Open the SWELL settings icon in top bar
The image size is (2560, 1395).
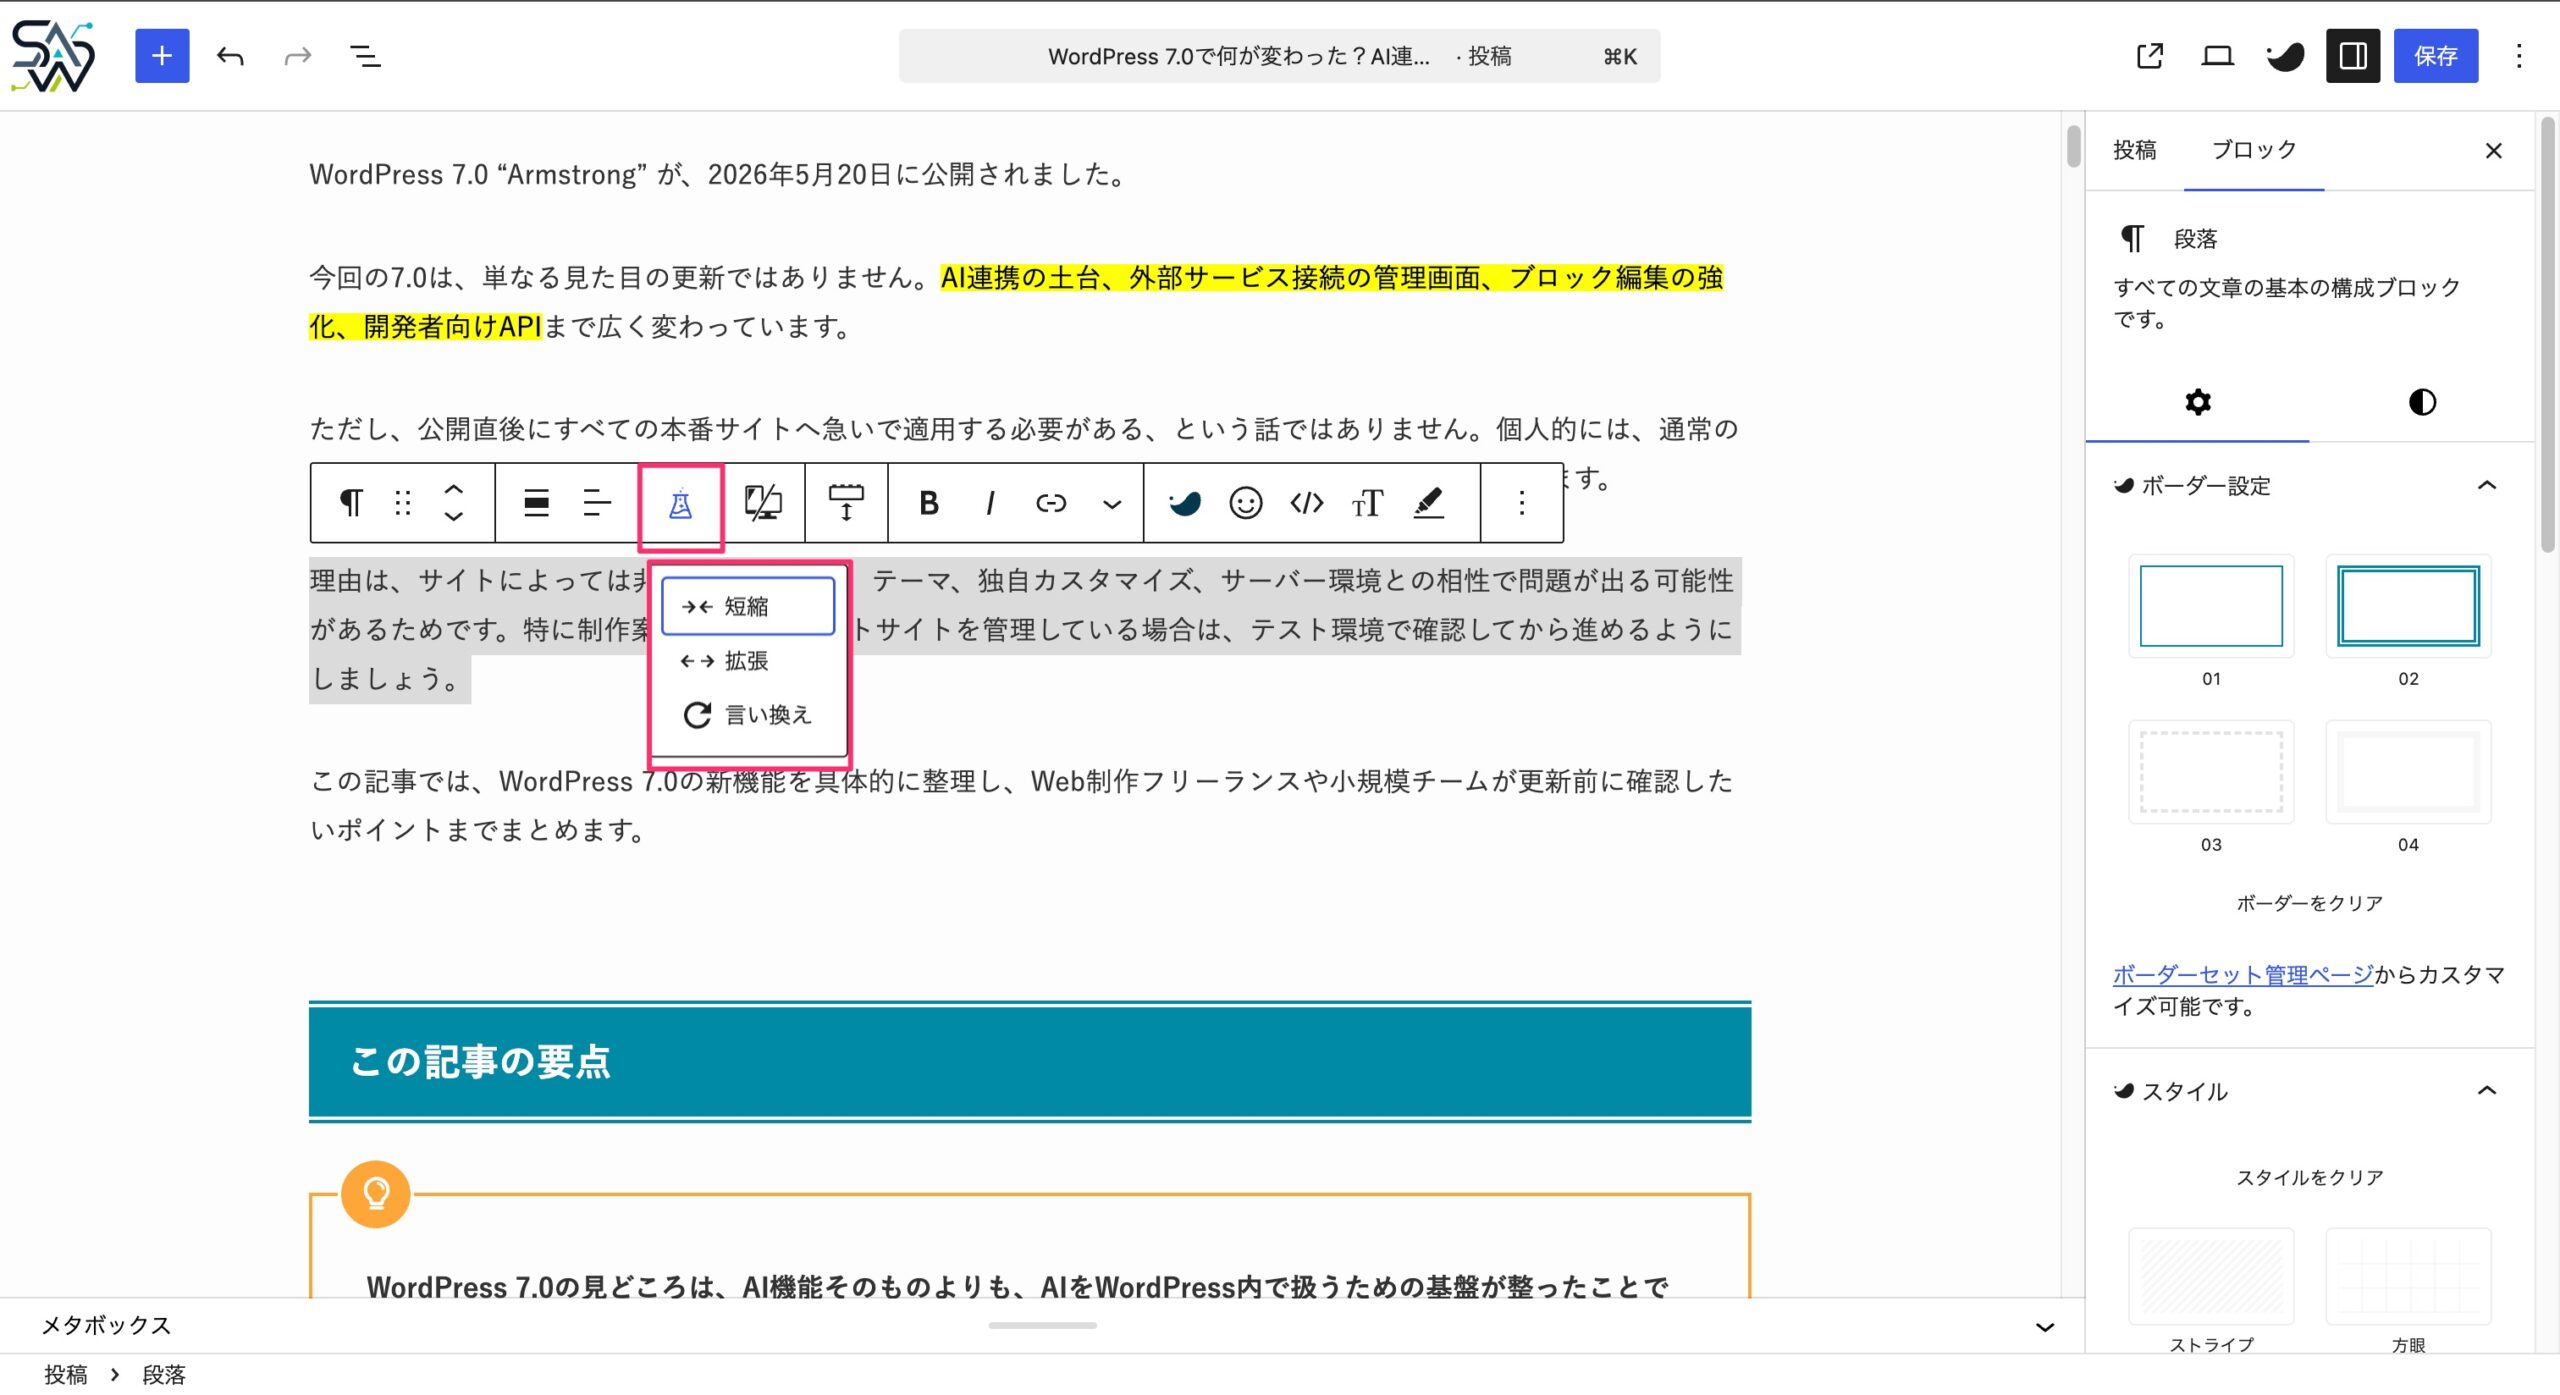coord(2285,56)
